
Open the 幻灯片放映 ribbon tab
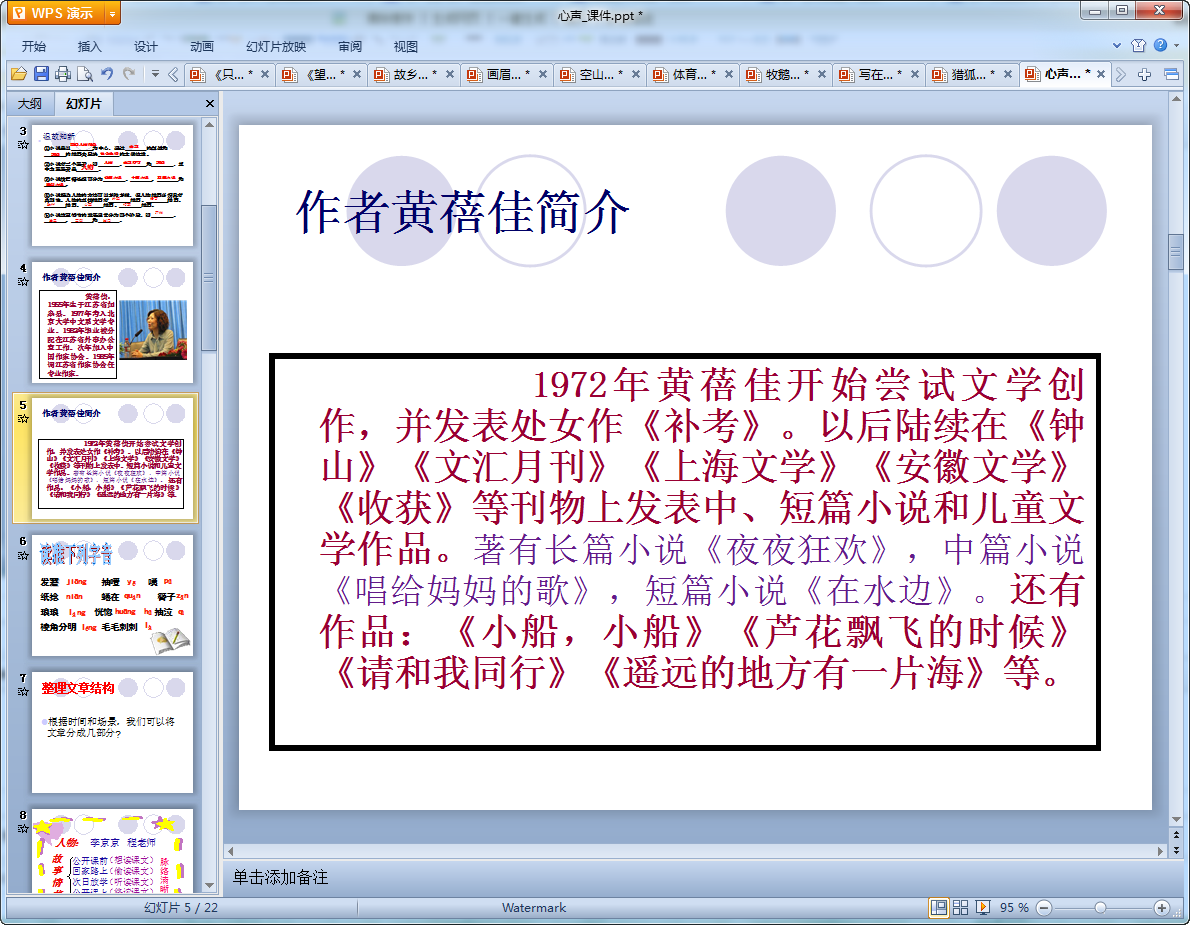276,46
